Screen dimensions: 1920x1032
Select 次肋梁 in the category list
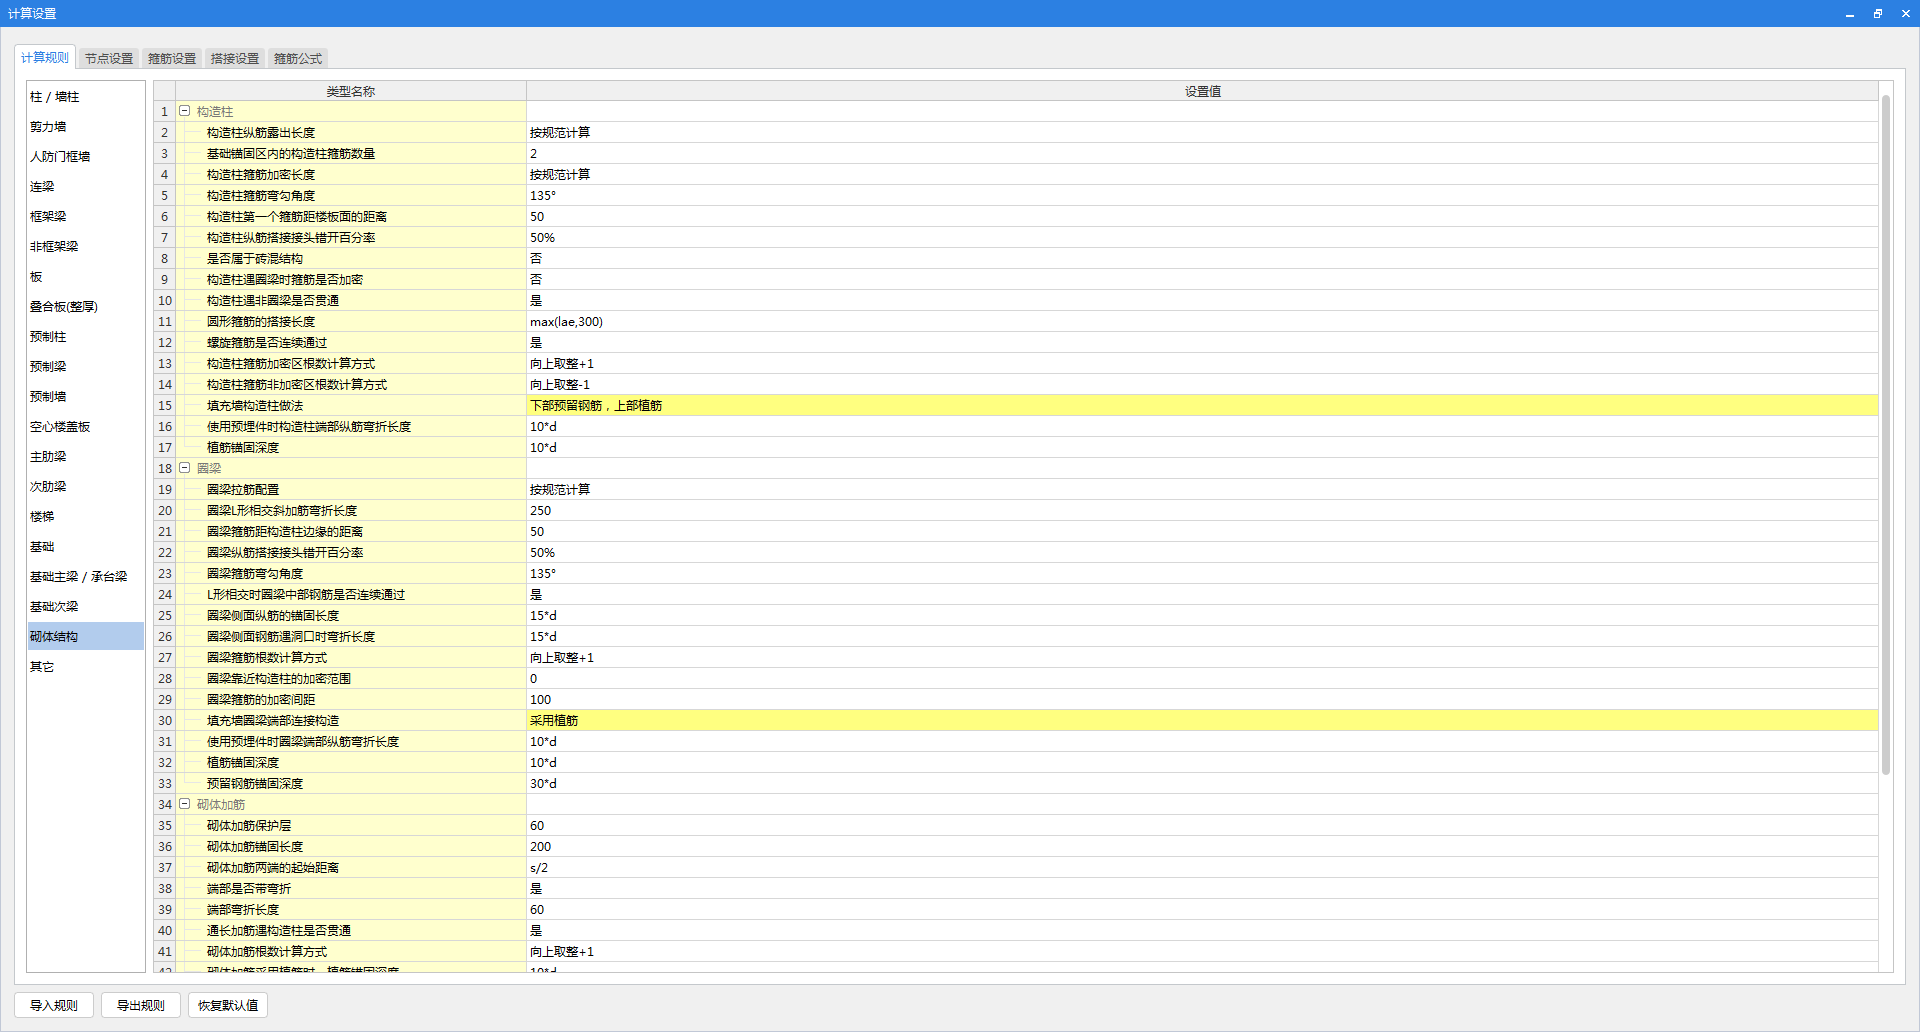coord(86,487)
